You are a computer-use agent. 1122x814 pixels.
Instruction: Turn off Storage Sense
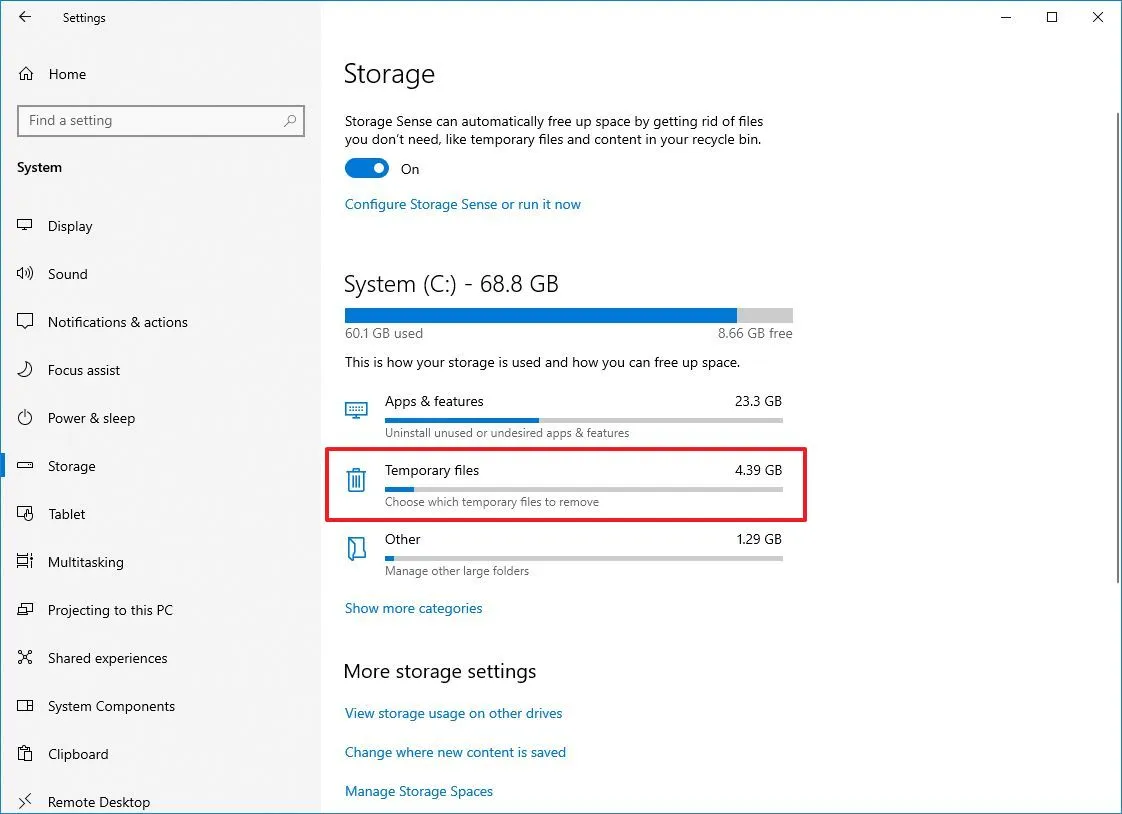click(x=367, y=168)
